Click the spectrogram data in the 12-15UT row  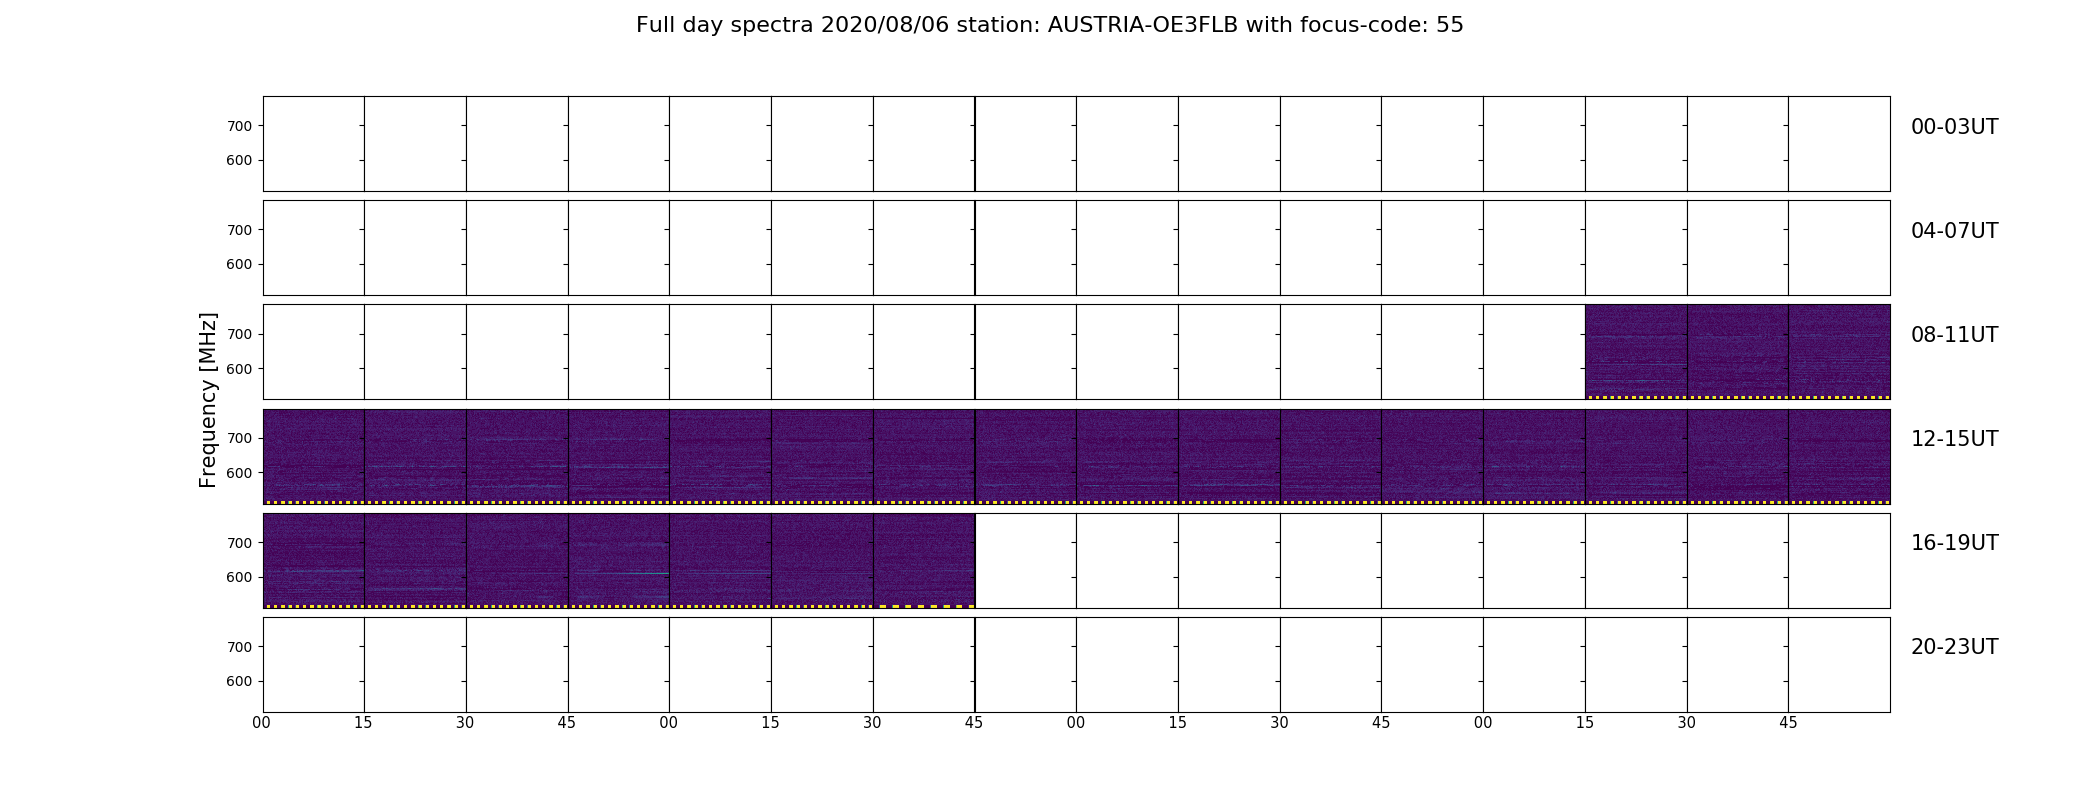(1076, 456)
